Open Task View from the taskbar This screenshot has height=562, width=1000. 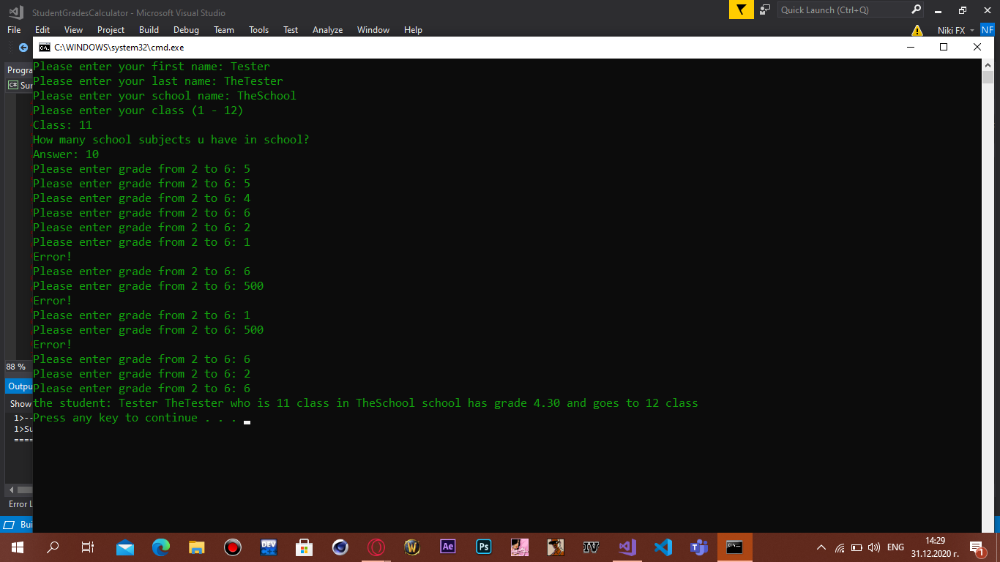click(88, 547)
